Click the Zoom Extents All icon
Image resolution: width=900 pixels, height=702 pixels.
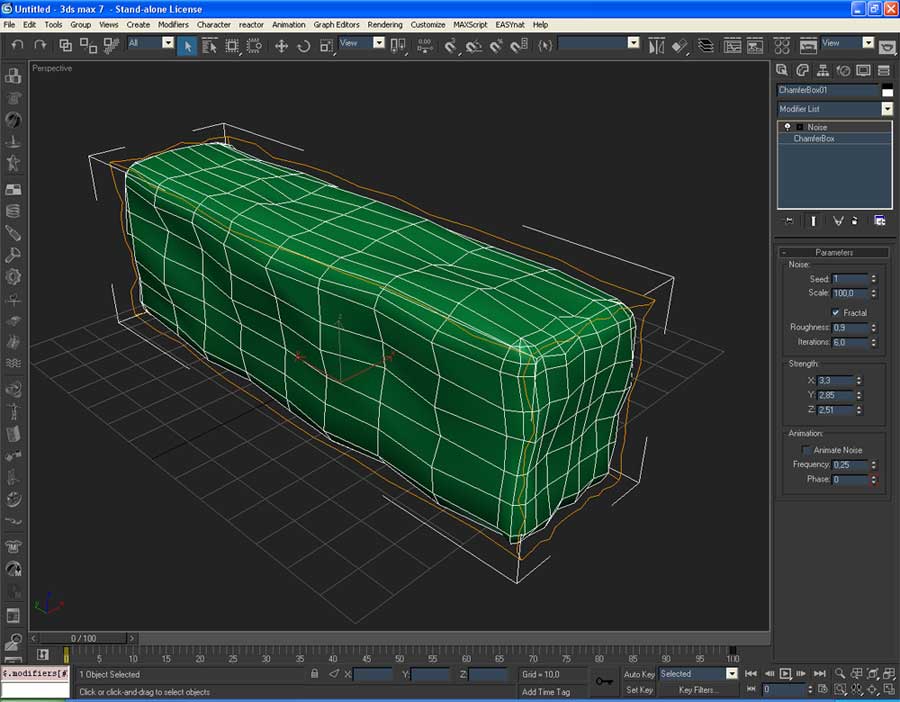[889, 673]
